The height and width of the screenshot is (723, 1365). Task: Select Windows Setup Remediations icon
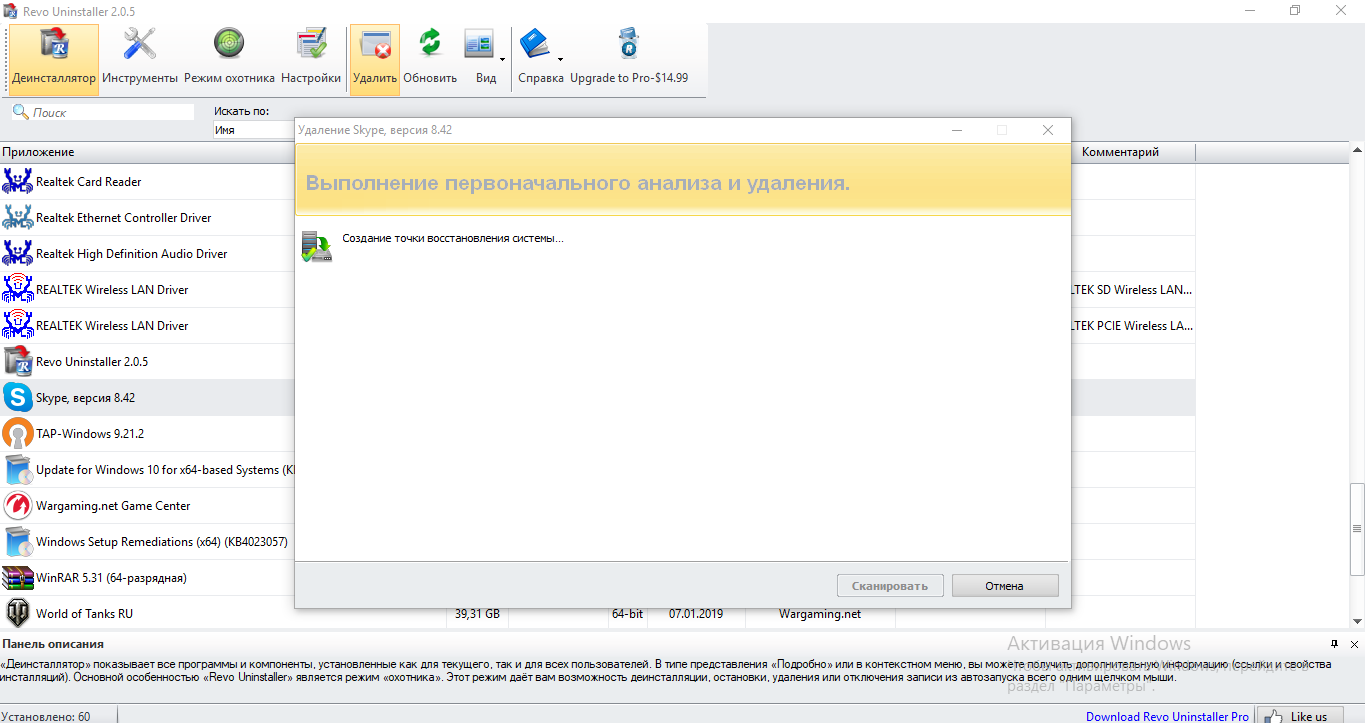coord(18,541)
